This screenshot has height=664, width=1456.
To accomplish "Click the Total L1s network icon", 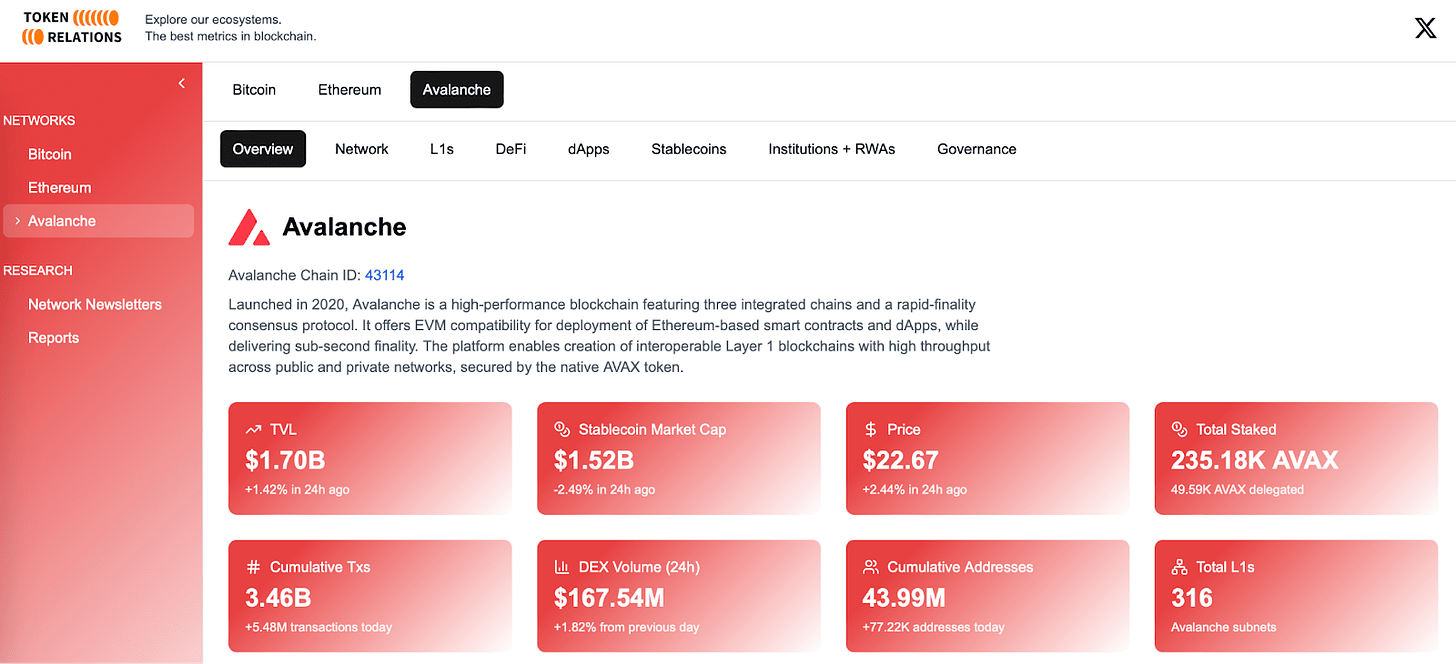I will point(1179,567).
